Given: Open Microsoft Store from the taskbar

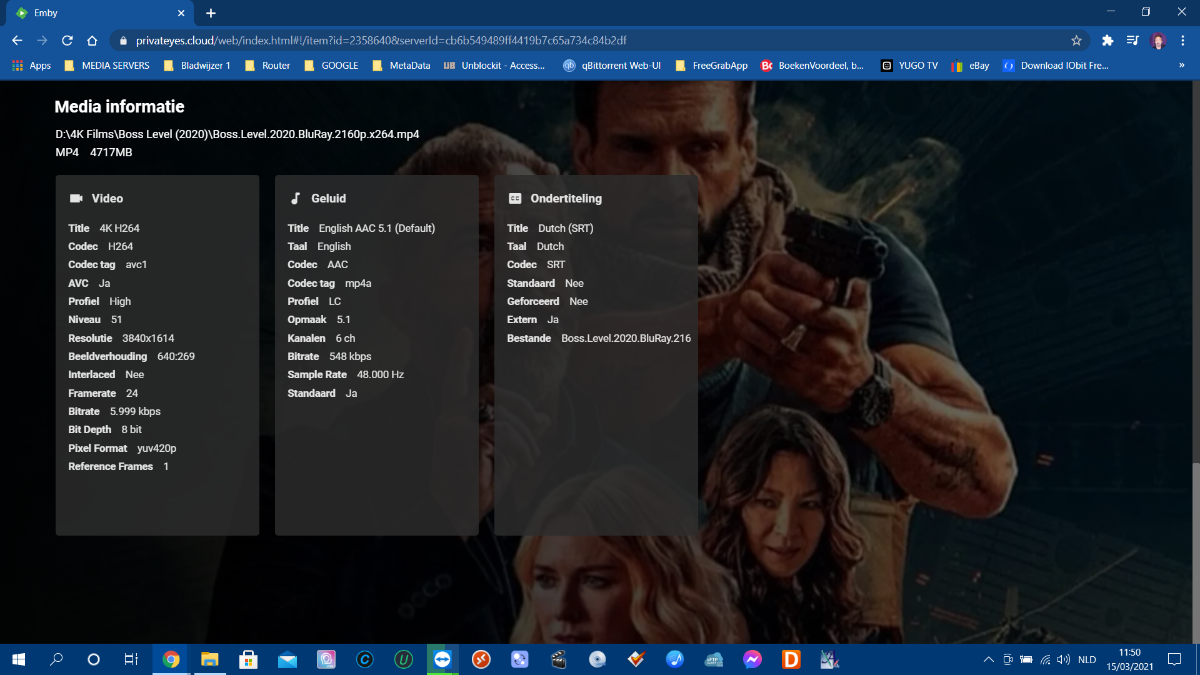Looking at the screenshot, I should point(249,659).
